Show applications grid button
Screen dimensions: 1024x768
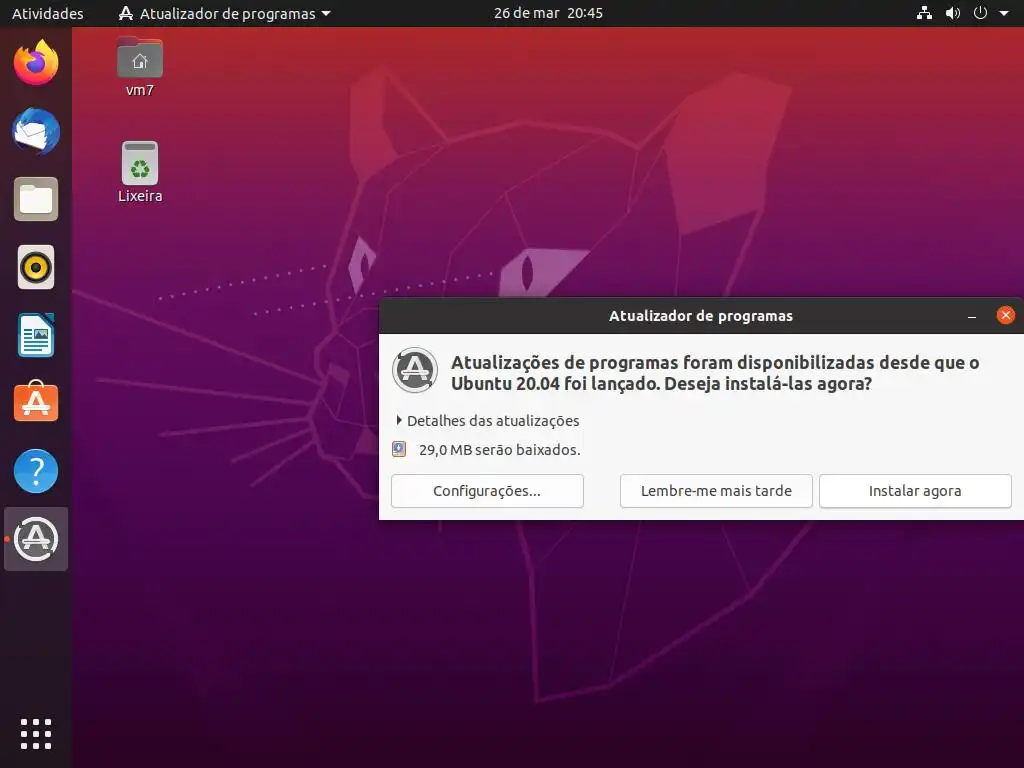pyautogui.click(x=36, y=734)
